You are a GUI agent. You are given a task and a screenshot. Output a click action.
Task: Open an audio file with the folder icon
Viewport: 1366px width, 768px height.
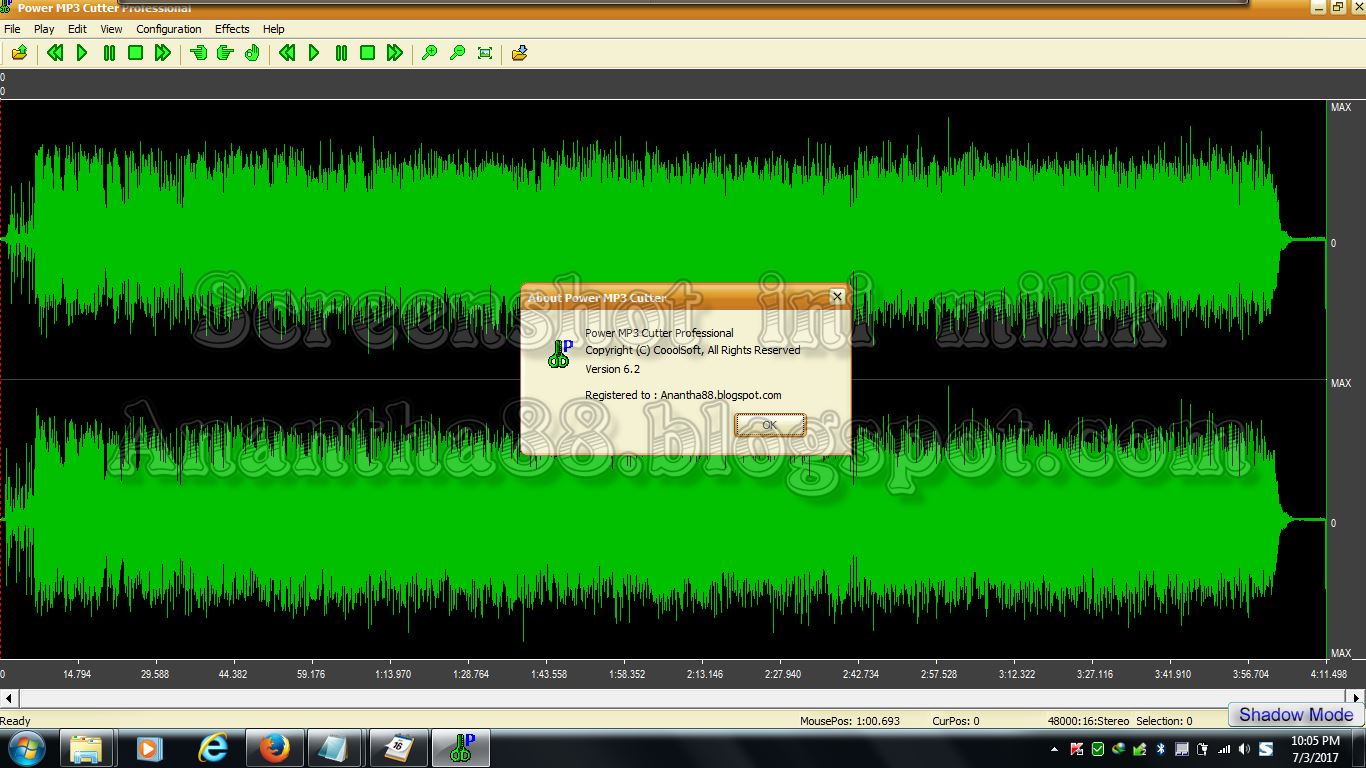click(x=19, y=53)
